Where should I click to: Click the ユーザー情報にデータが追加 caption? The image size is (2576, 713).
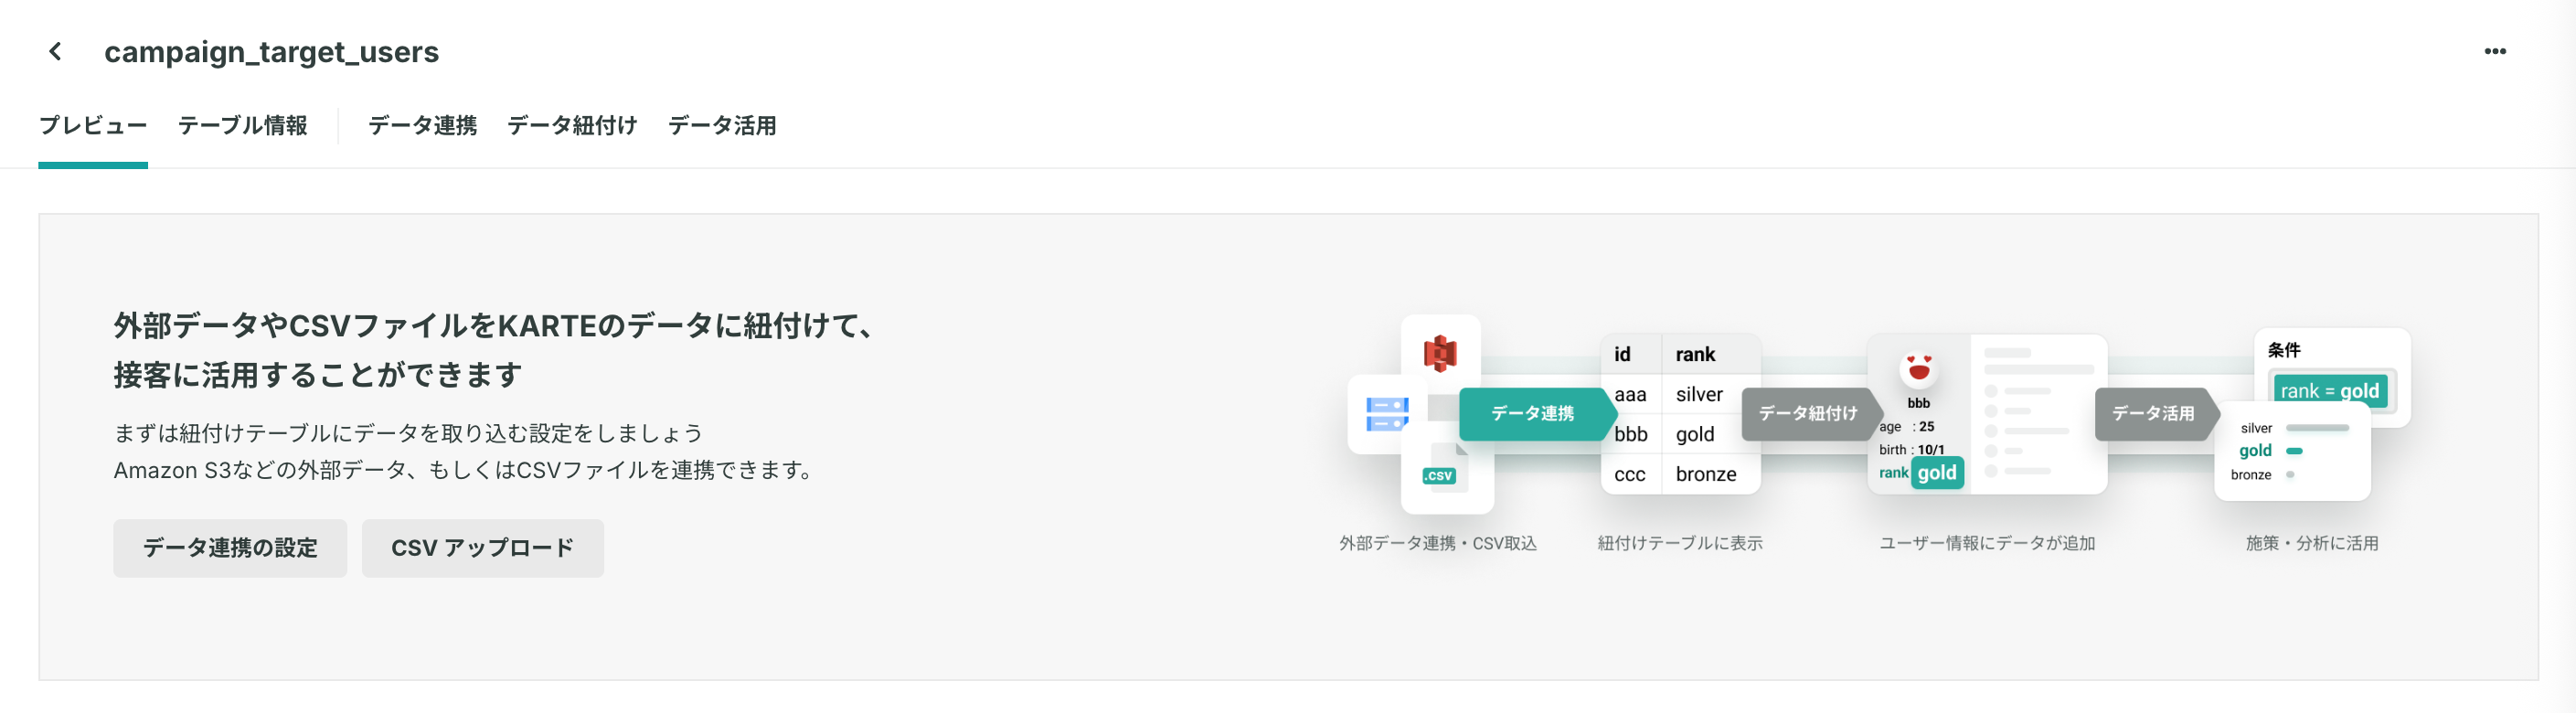[x=1987, y=543]
